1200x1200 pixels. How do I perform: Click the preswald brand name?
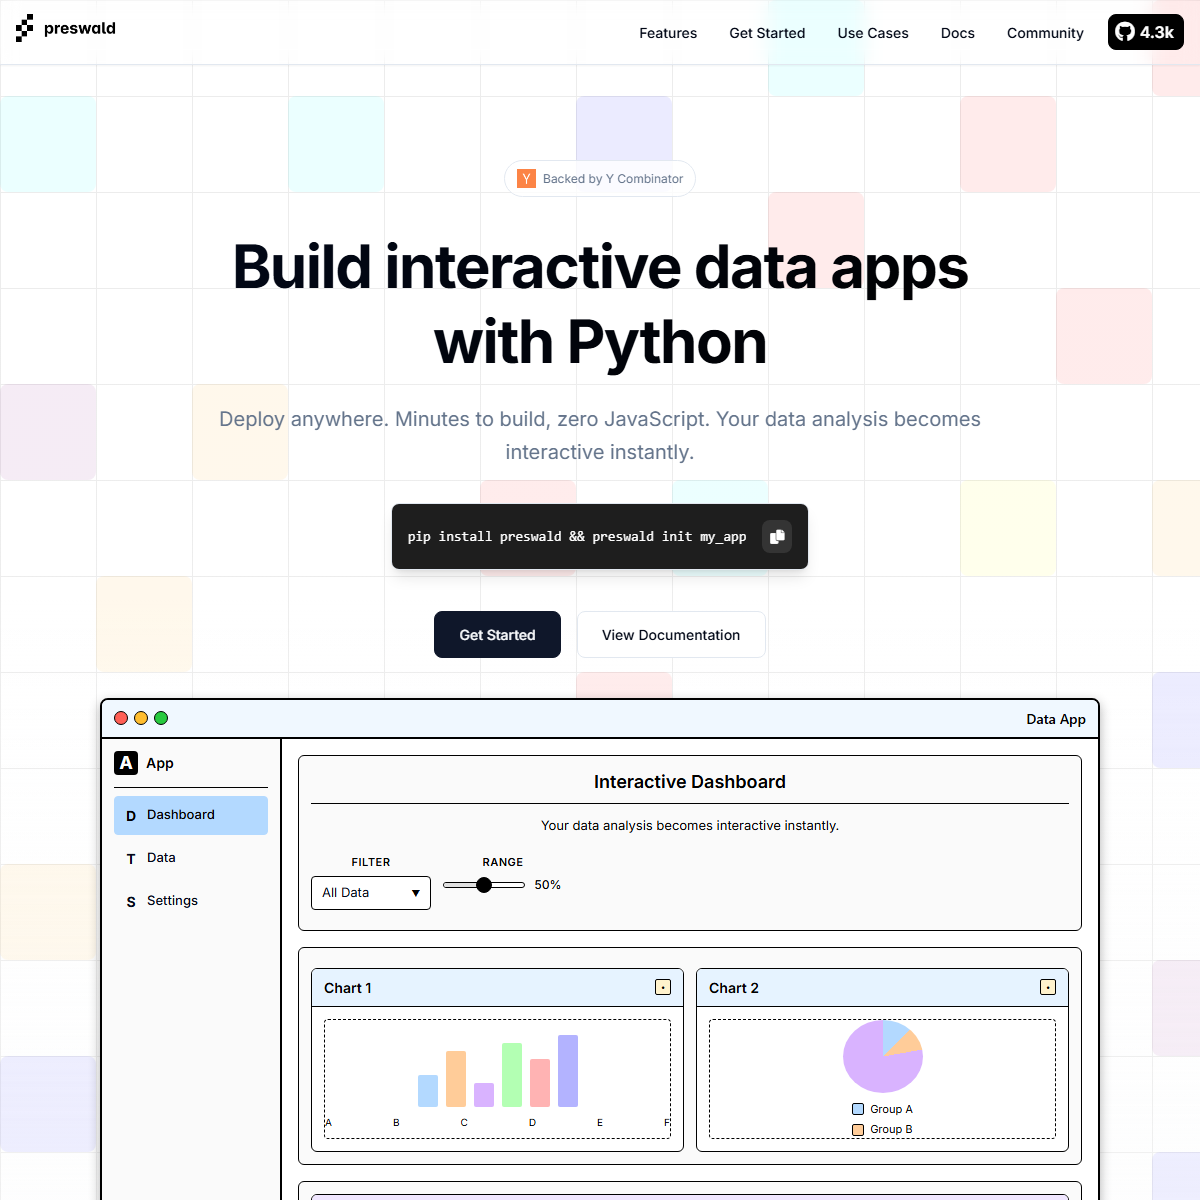click(x=80, y=28)
